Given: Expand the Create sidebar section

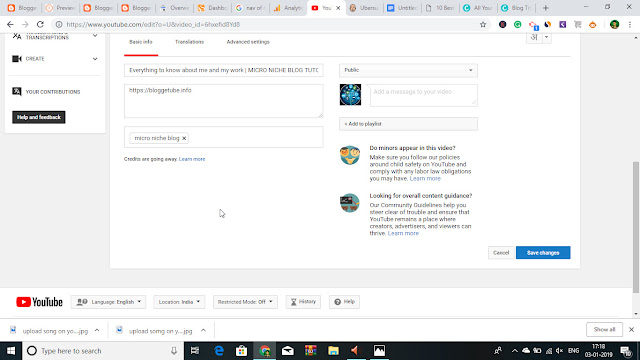Looking at the screenshot, I should (x=95, y=59).
